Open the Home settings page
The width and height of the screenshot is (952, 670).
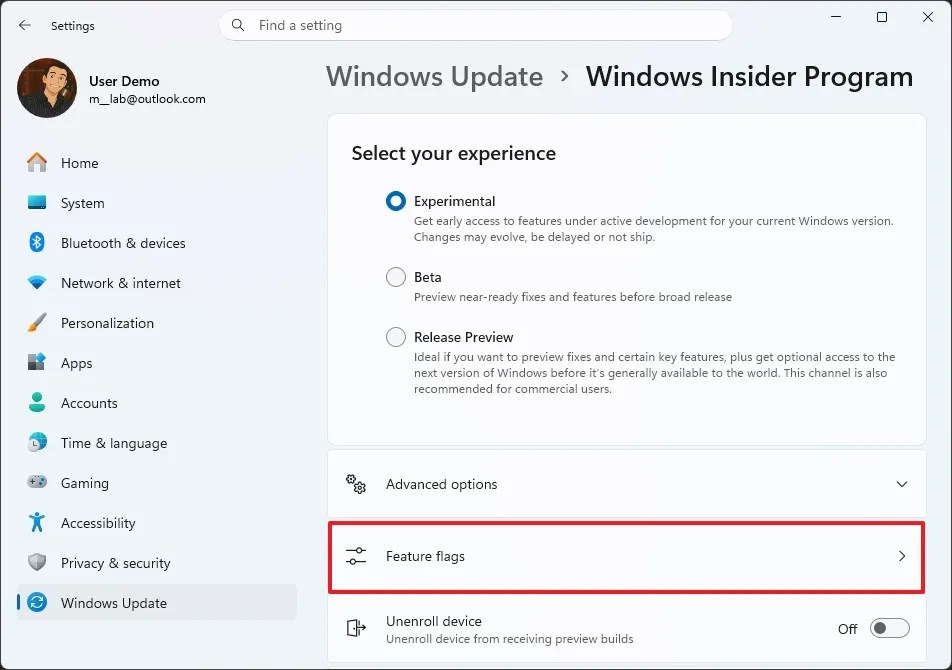pos(157,163)
